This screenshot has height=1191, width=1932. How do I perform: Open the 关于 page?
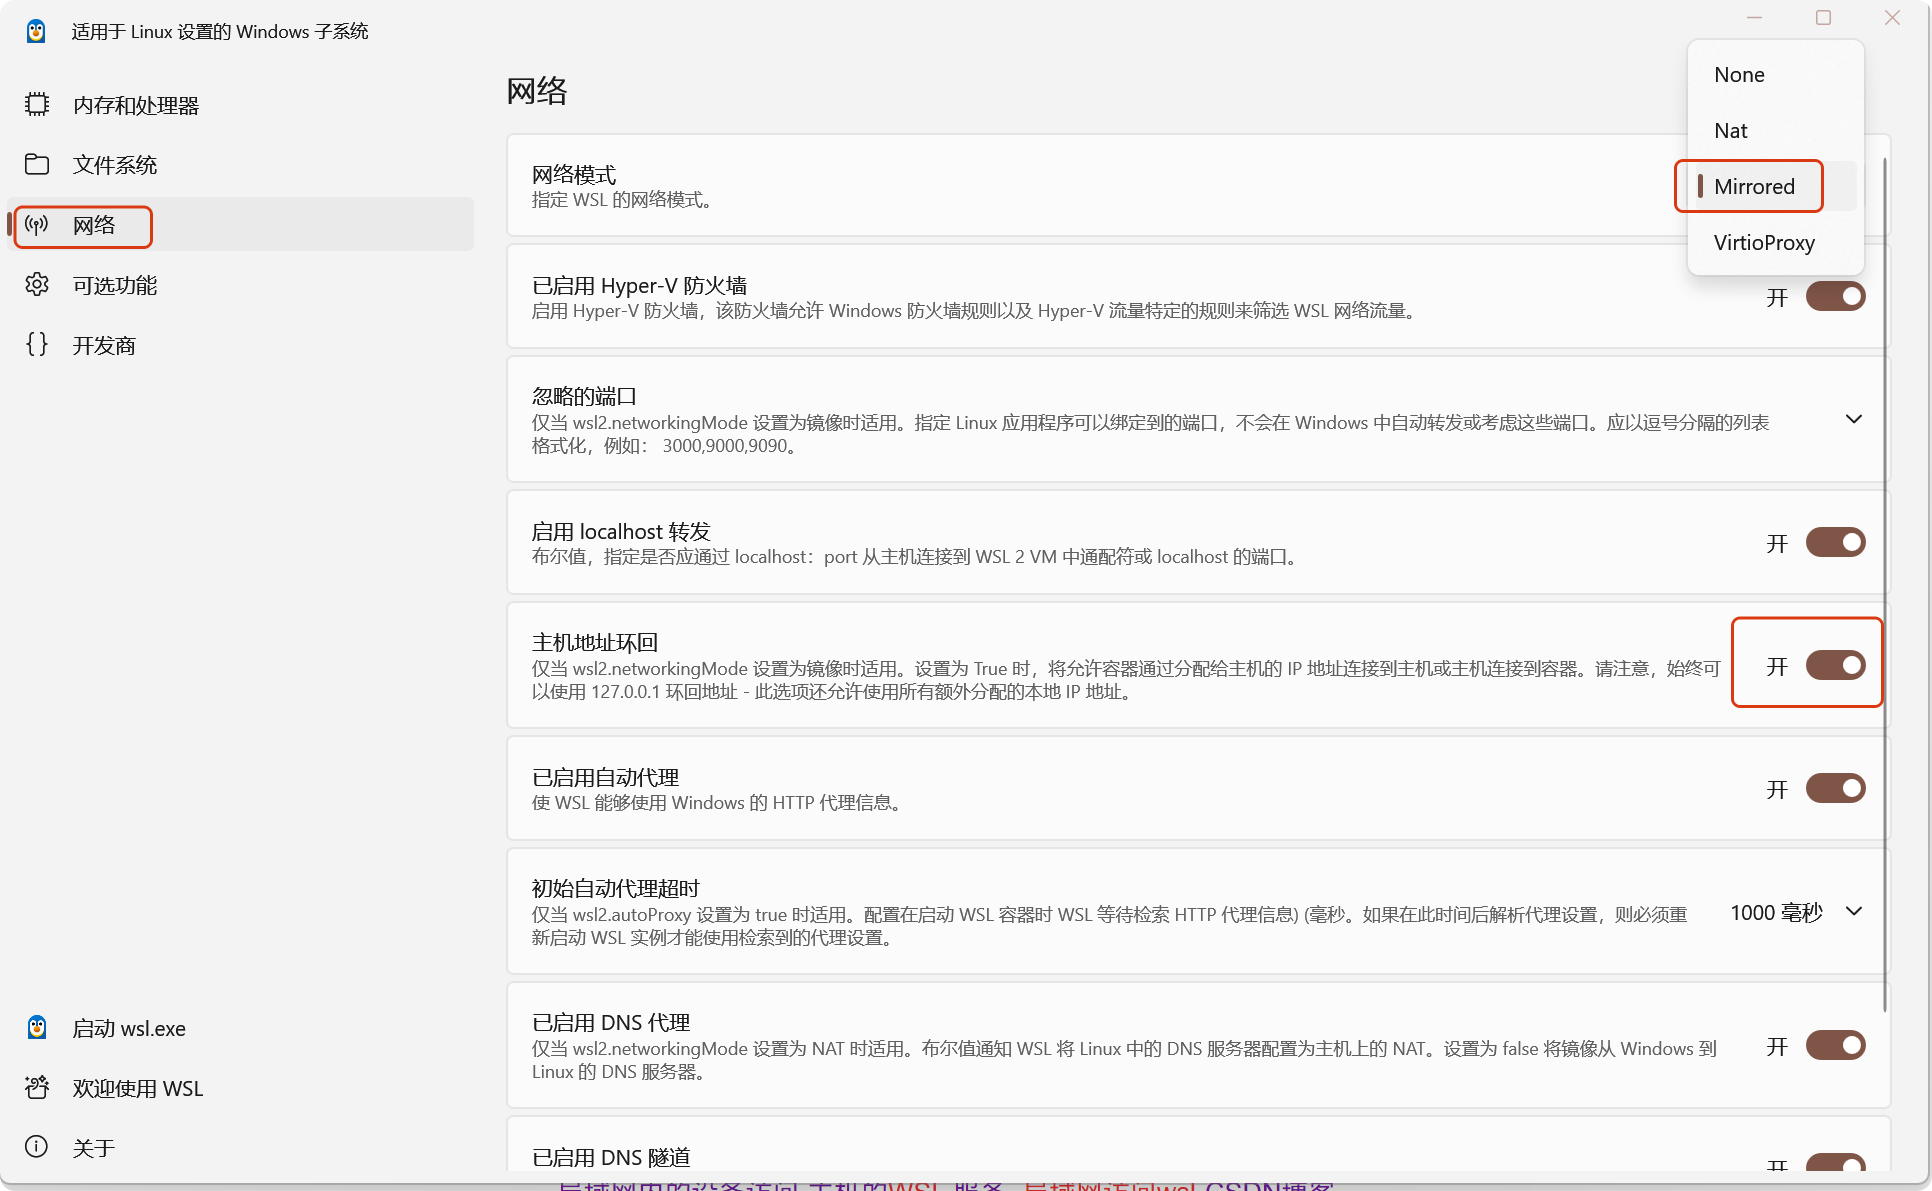(x=240, y=1148)
